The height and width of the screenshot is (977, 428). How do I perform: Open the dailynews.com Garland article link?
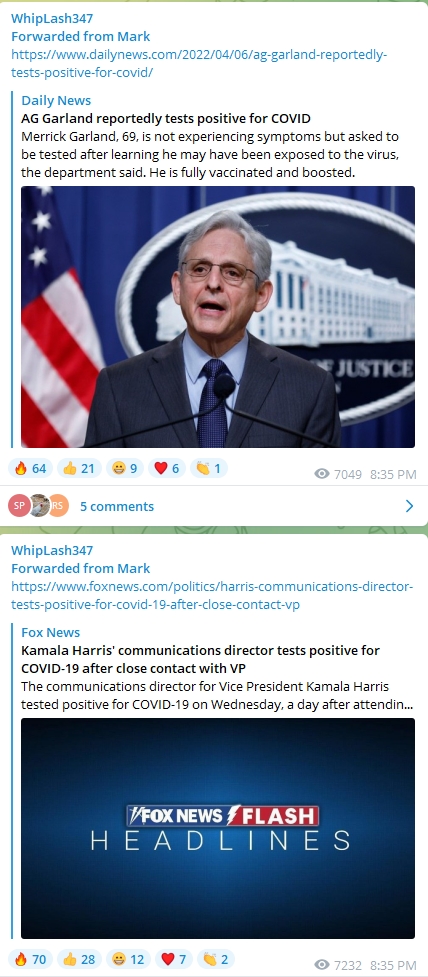[199, 64]
